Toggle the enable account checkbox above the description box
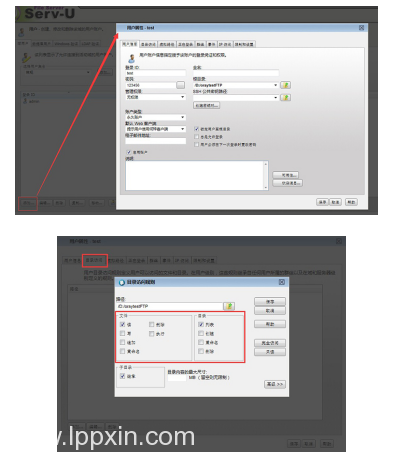This screenshot has width=394, height=455. tap(129, 152)
